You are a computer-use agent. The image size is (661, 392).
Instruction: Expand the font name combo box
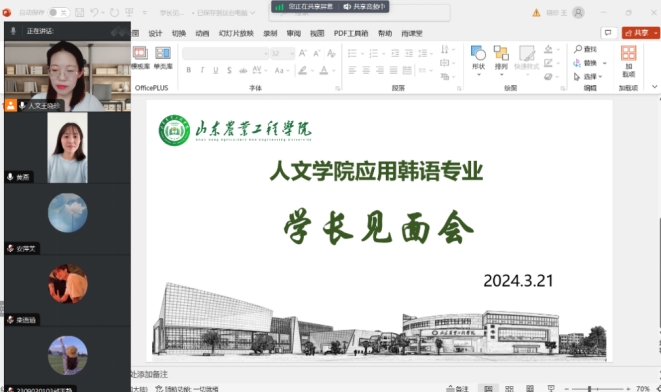tap(266, 54)
